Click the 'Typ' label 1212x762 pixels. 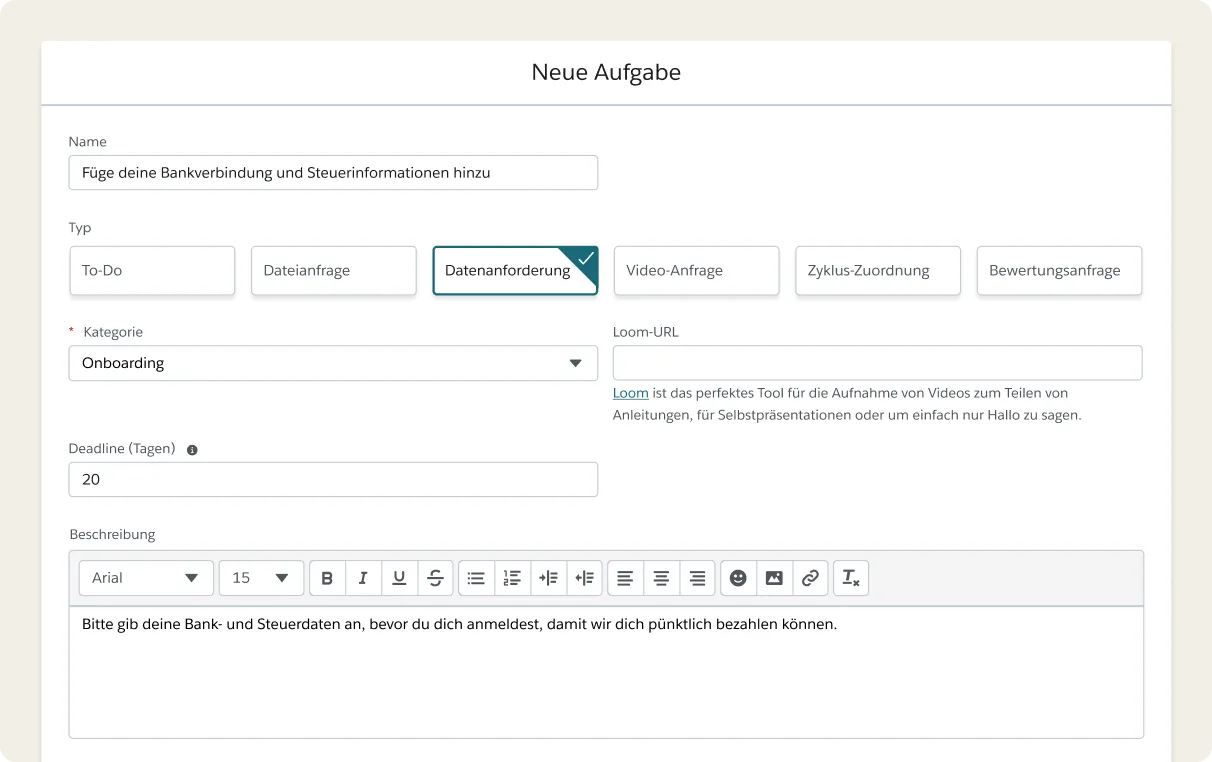80,228
